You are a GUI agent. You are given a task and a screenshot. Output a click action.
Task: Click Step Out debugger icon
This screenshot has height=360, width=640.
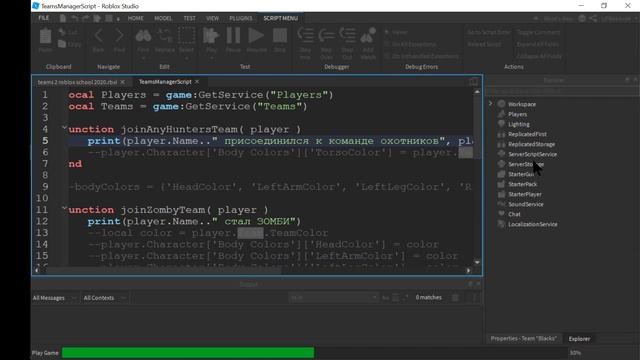pyautogui.click(x=347, y=36)
